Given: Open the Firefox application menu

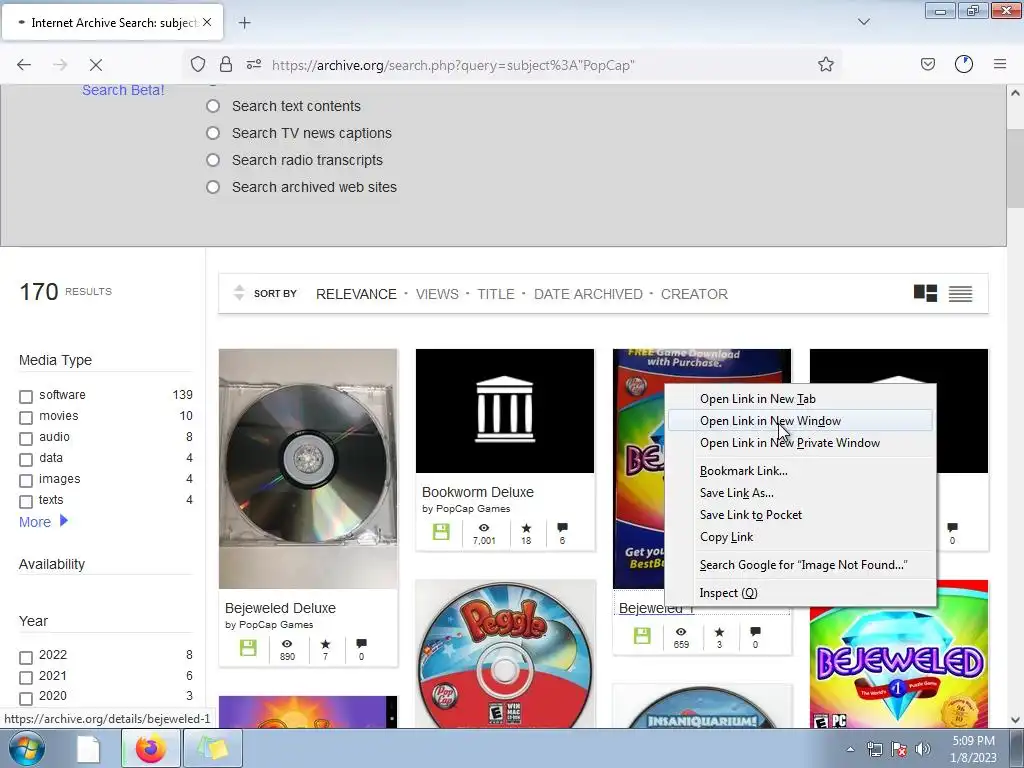Looking at the screenshot, I should [1000, 64].
